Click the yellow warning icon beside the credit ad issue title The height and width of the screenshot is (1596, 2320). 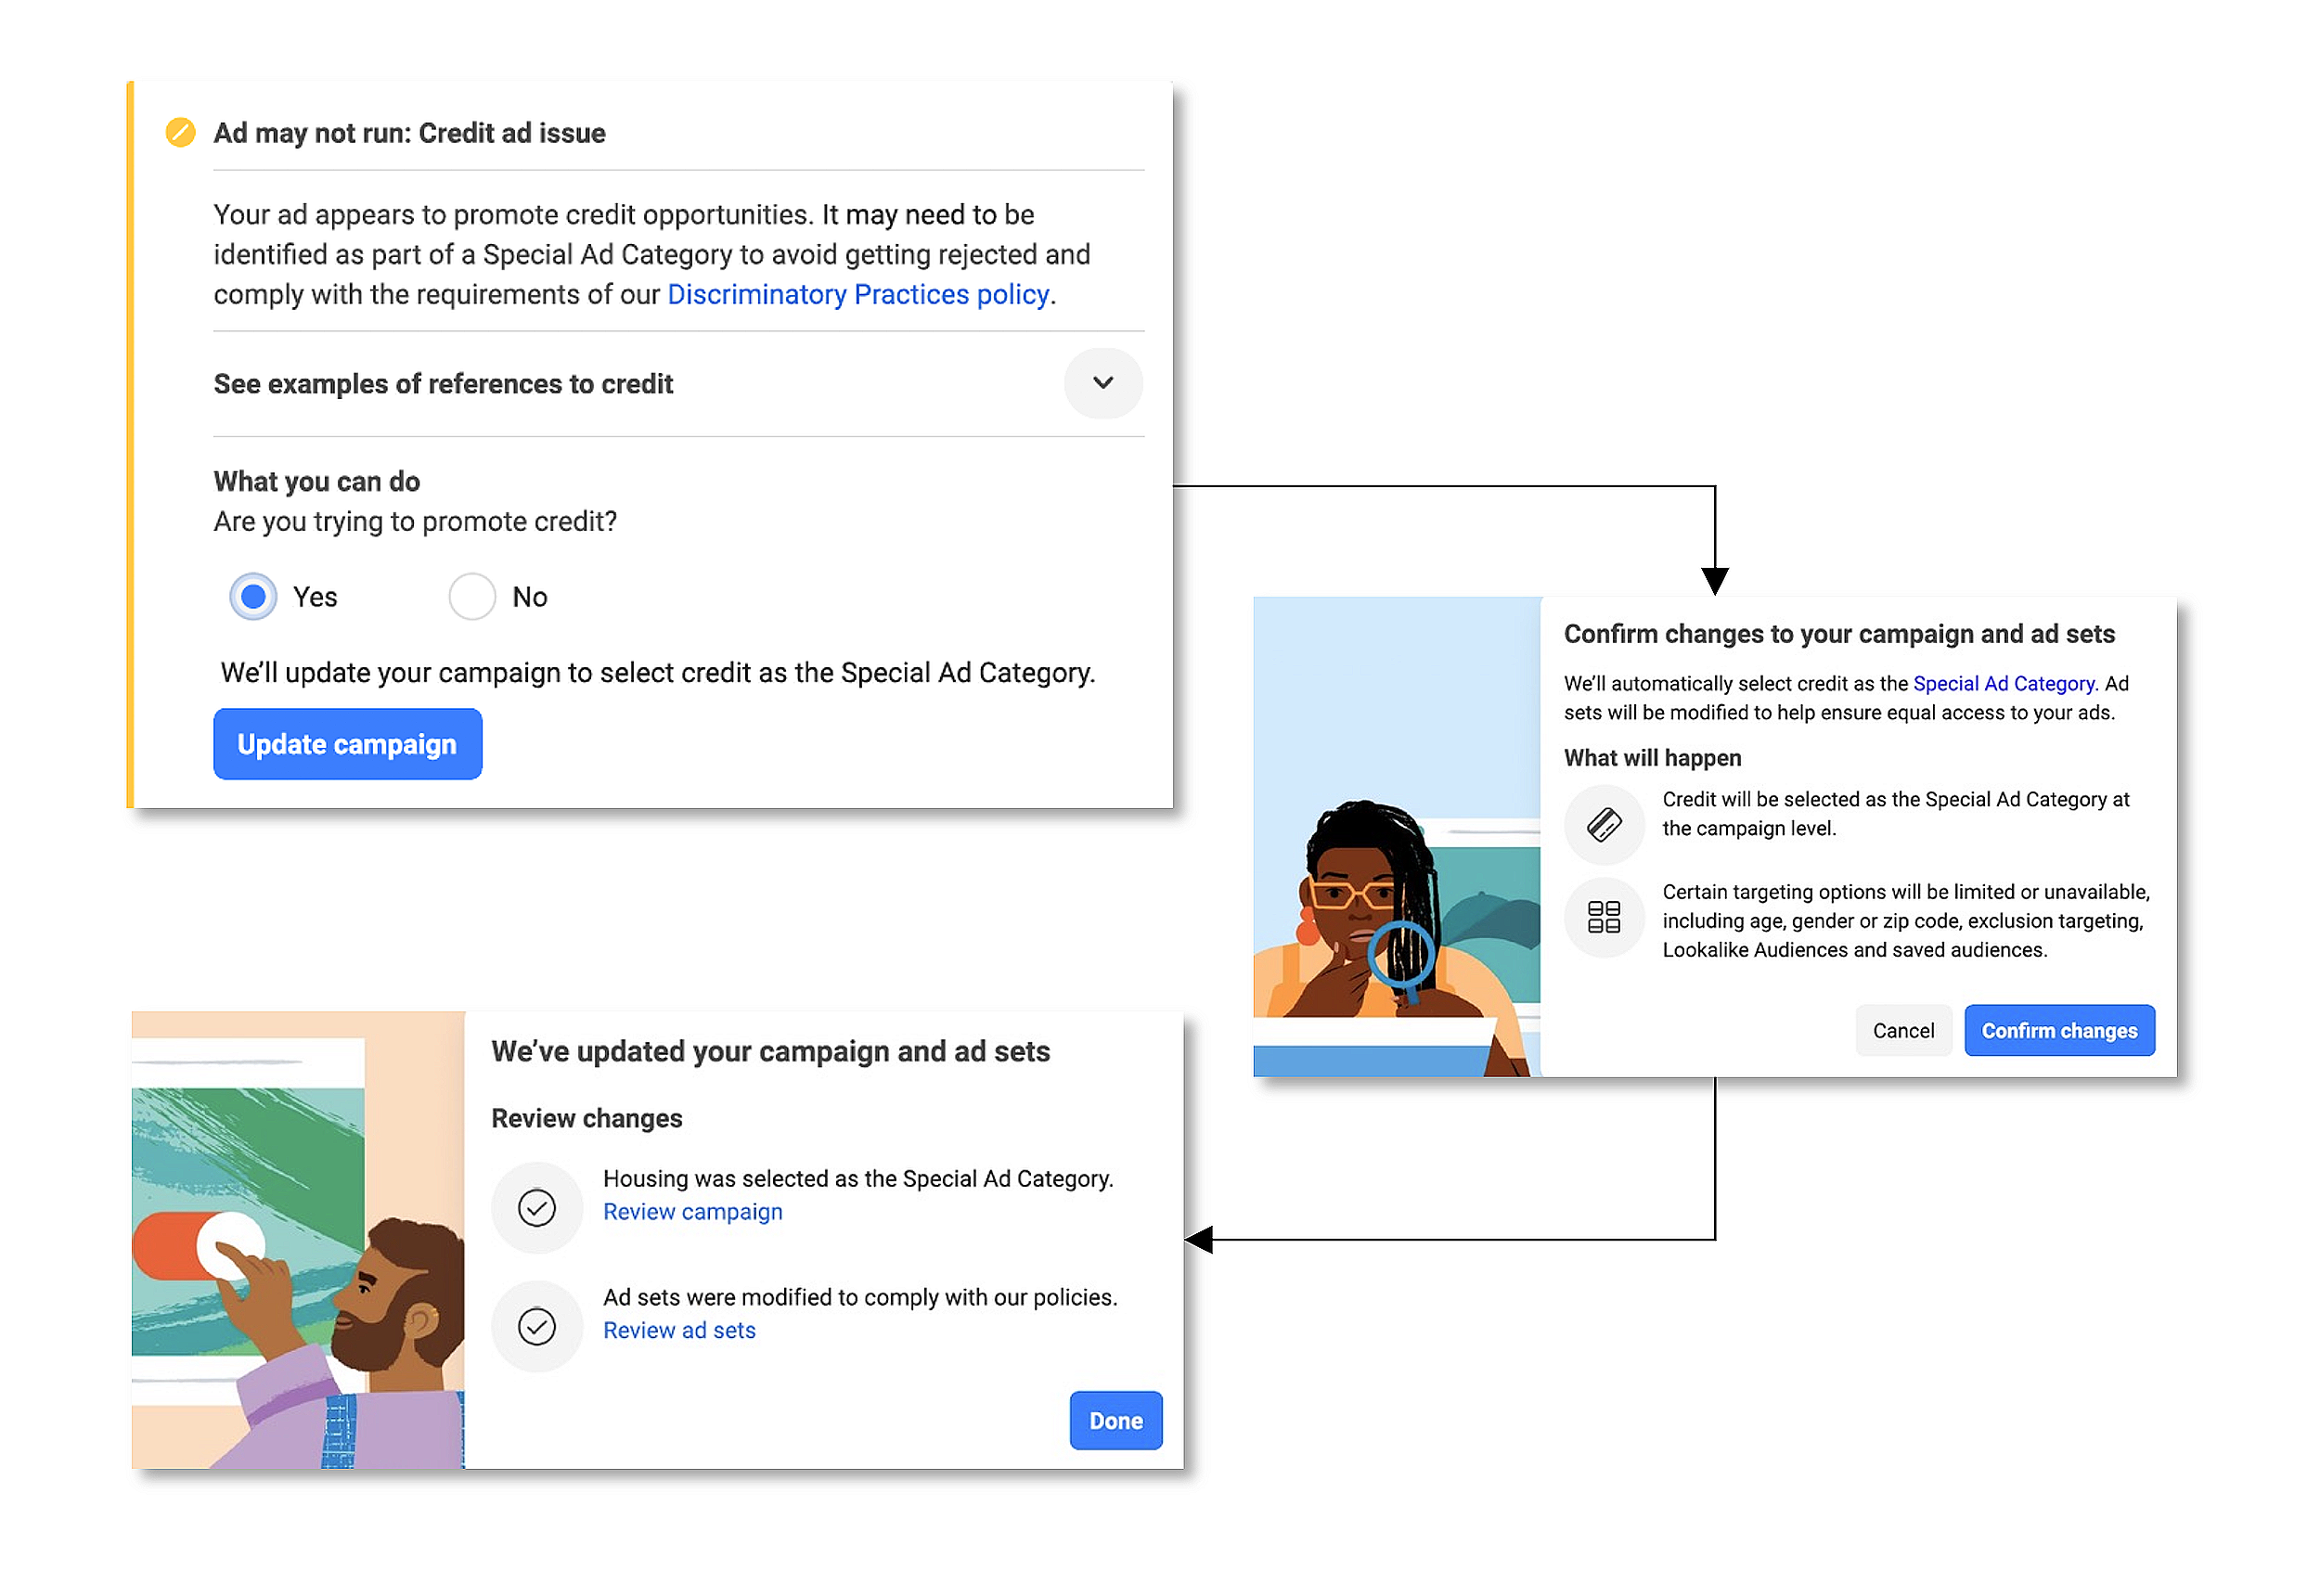click(x=180, y=133)
